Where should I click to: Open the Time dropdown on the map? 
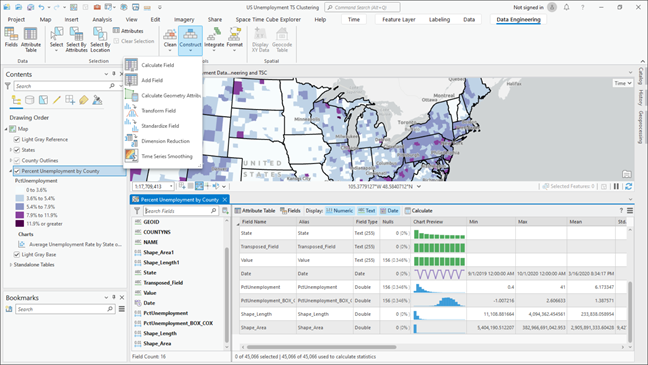click(623, 83)
